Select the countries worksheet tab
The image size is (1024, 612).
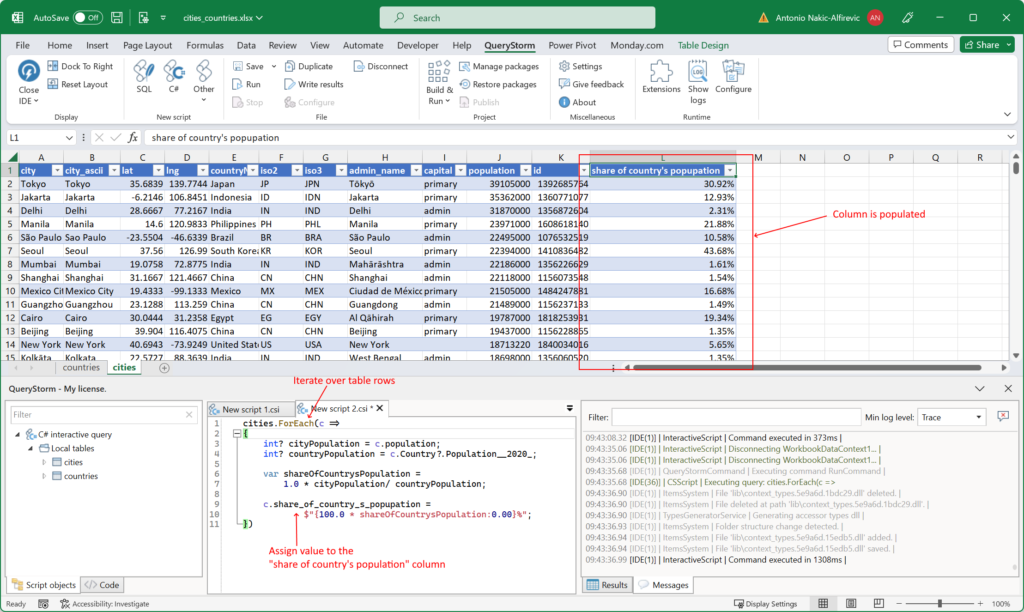(81, 367)
